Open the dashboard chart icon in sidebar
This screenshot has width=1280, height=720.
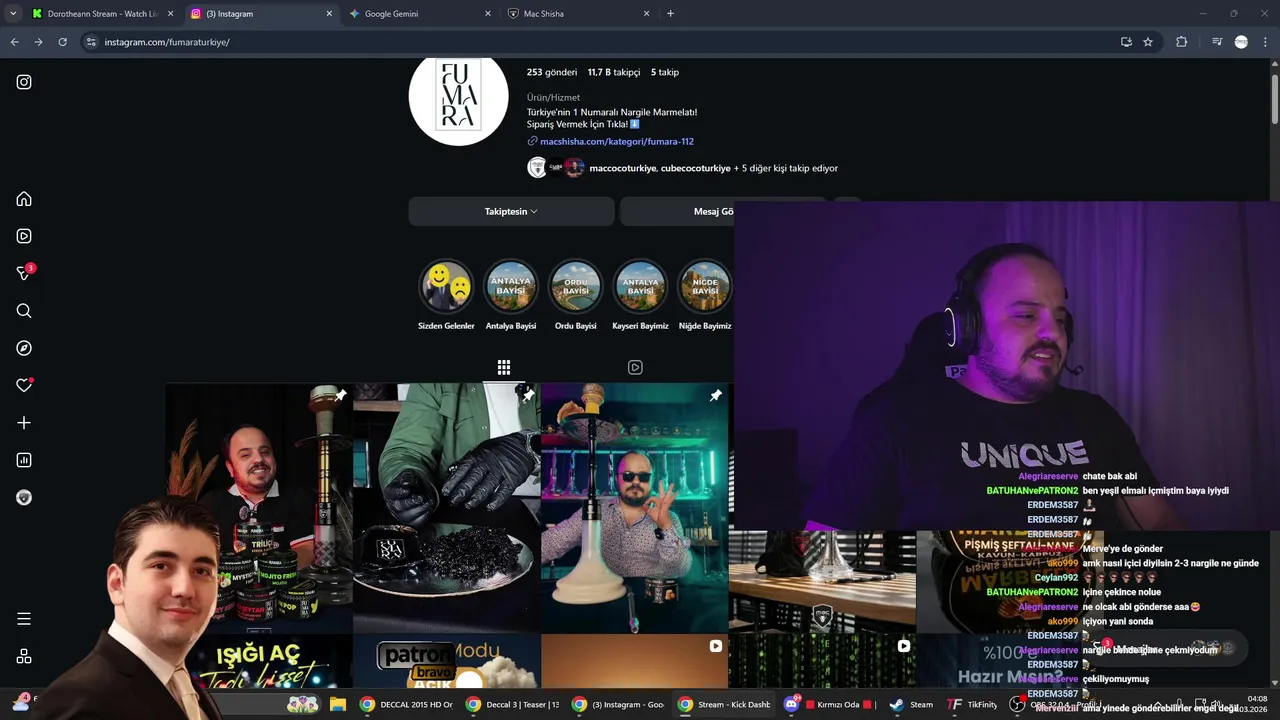click(x=24, y=460)
